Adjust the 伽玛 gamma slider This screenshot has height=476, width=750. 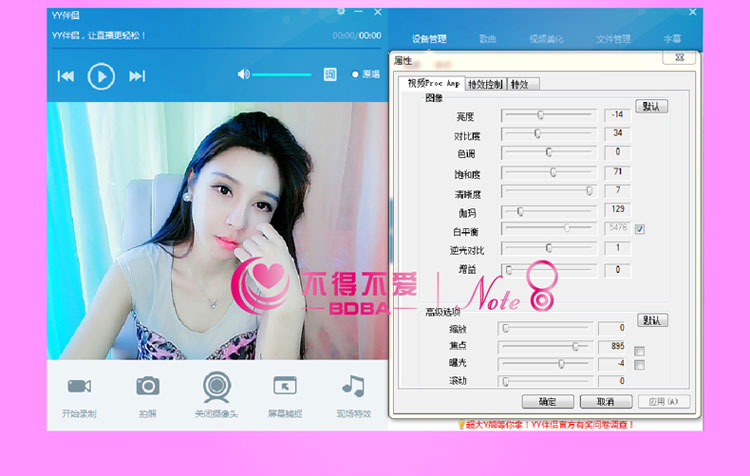549,211
